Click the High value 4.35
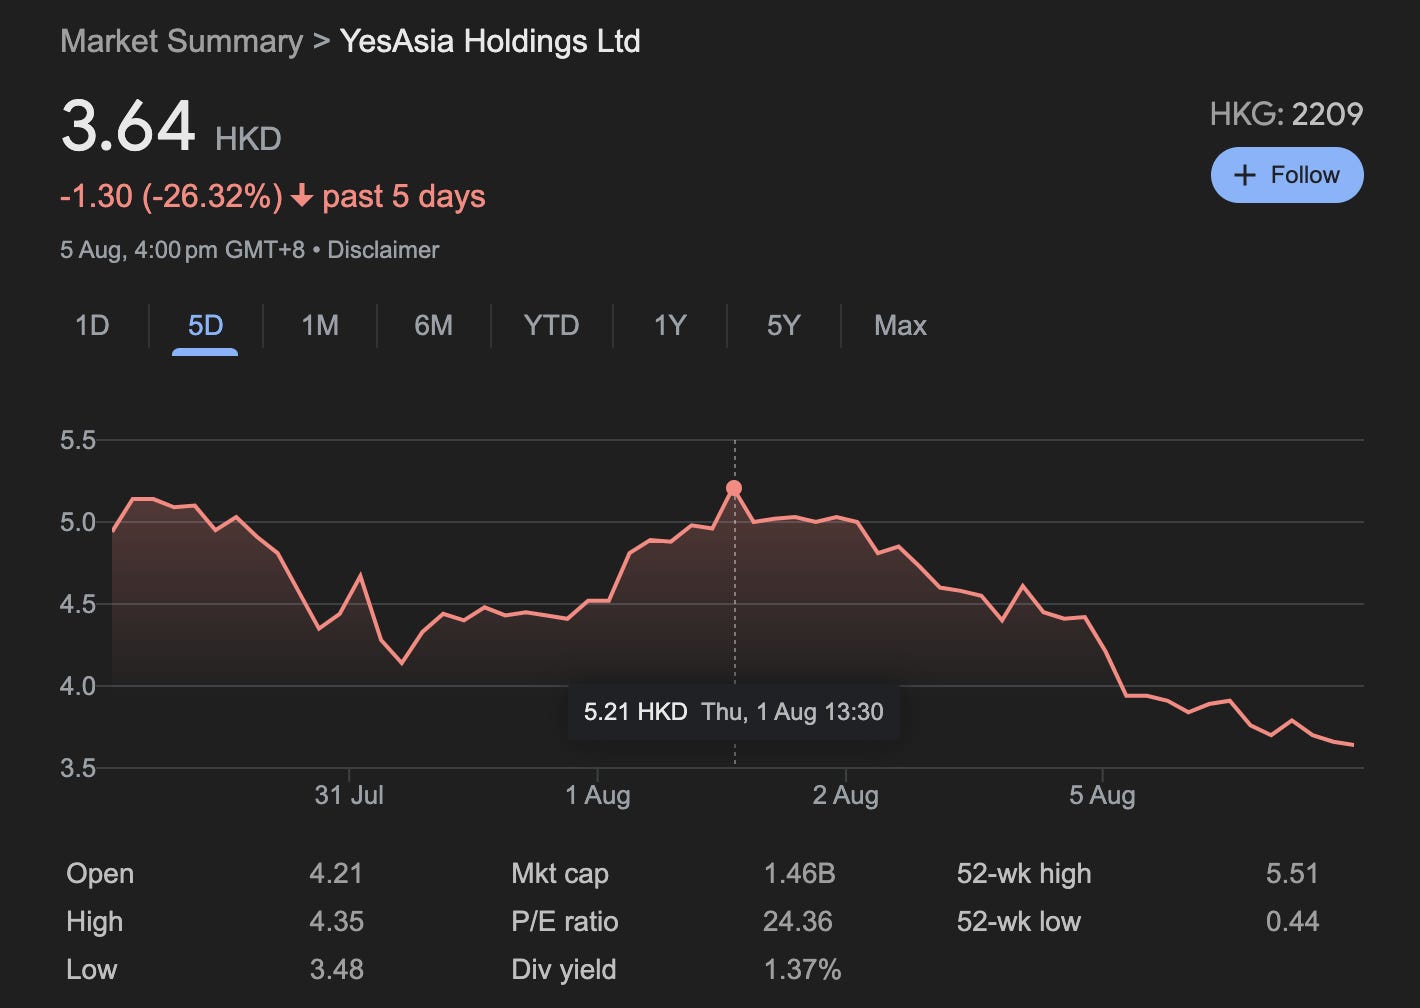 (x=336, y=922)
